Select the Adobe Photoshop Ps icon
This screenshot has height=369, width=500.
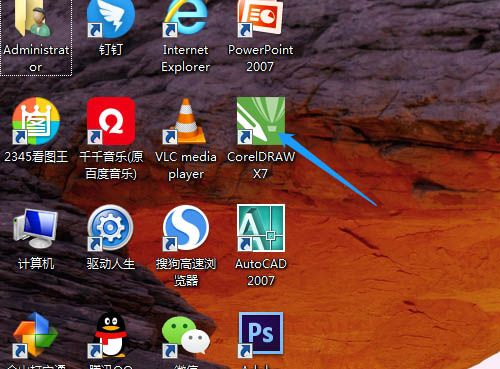point(261,335)
